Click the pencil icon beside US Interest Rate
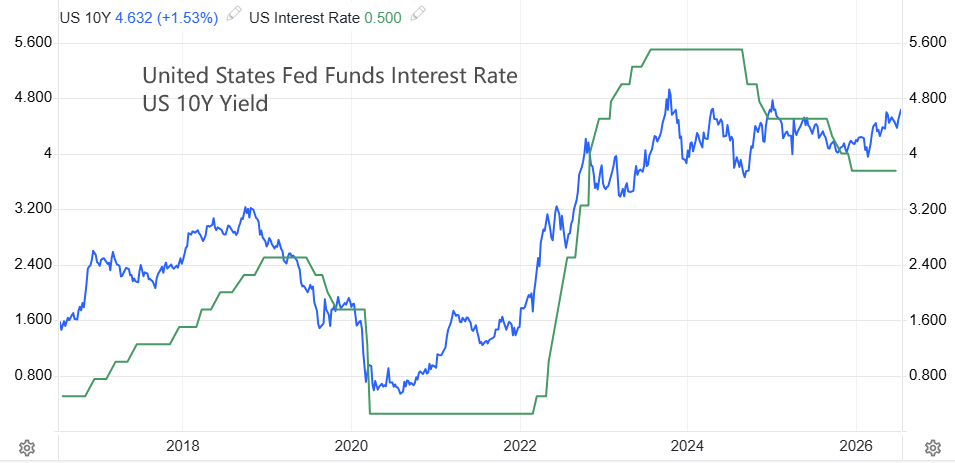 coord(418,16)
